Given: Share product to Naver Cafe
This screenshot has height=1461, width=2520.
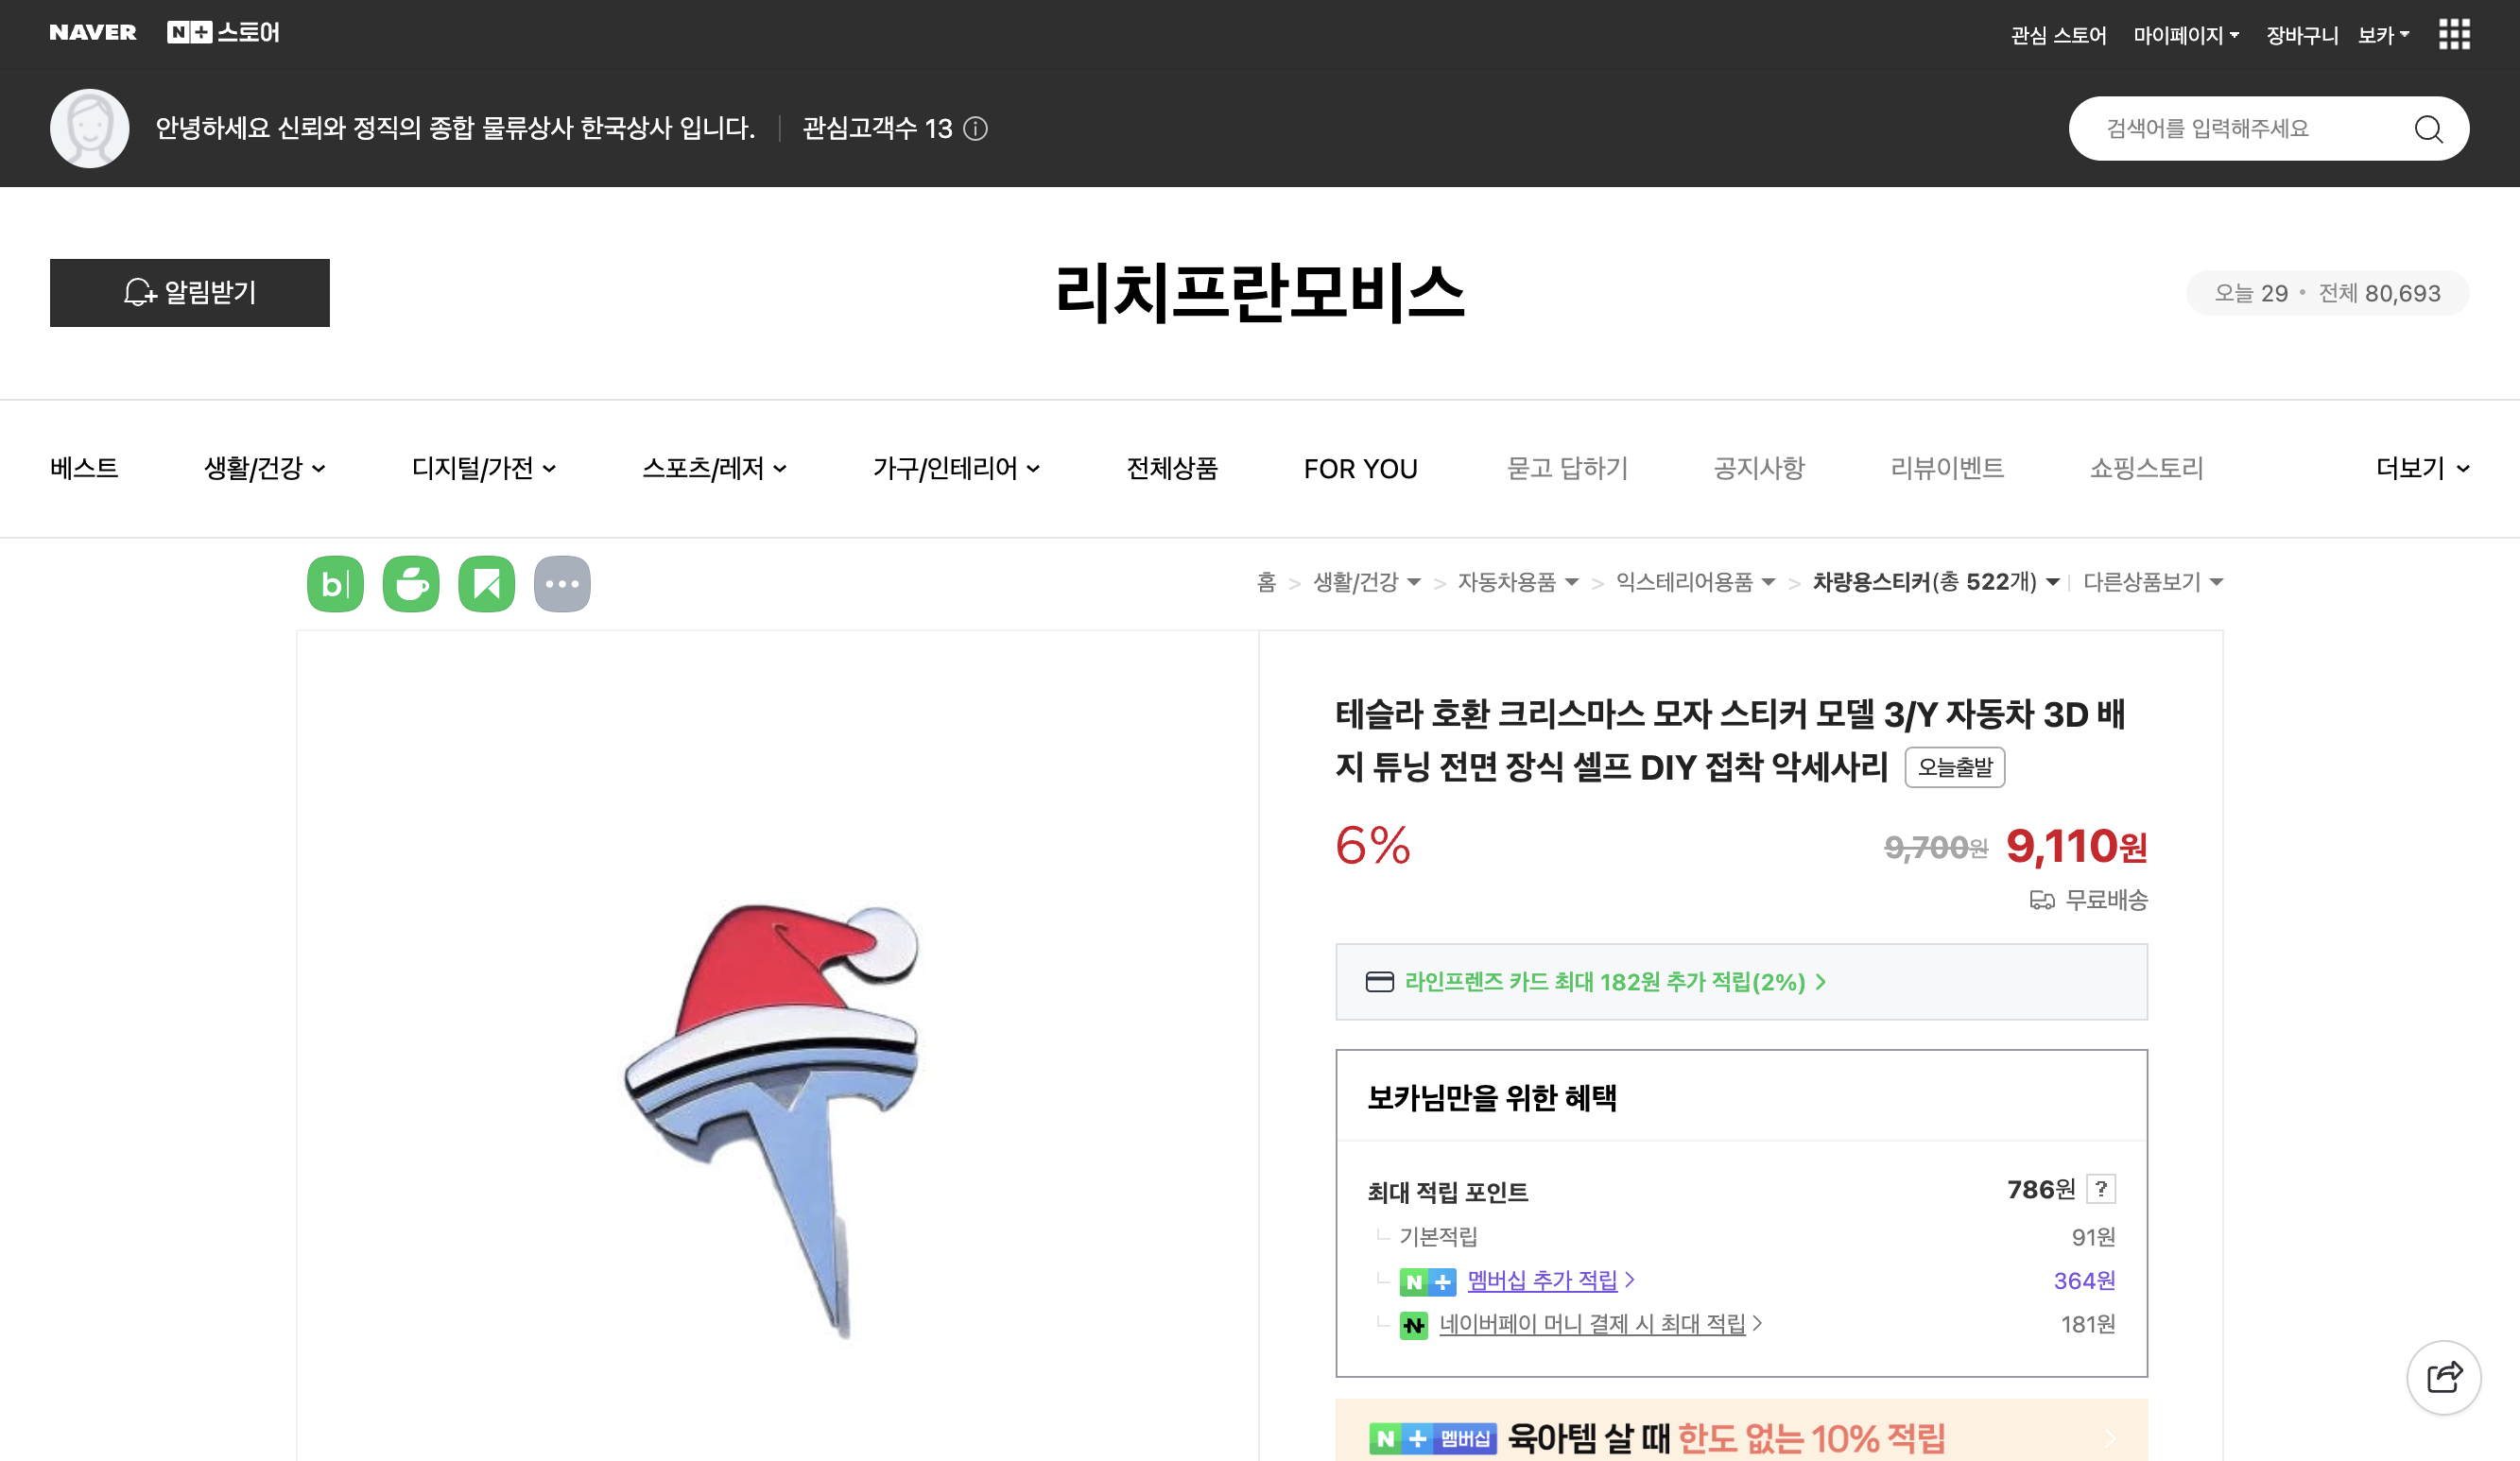Looking at the screenshot, I should point(411,584).
